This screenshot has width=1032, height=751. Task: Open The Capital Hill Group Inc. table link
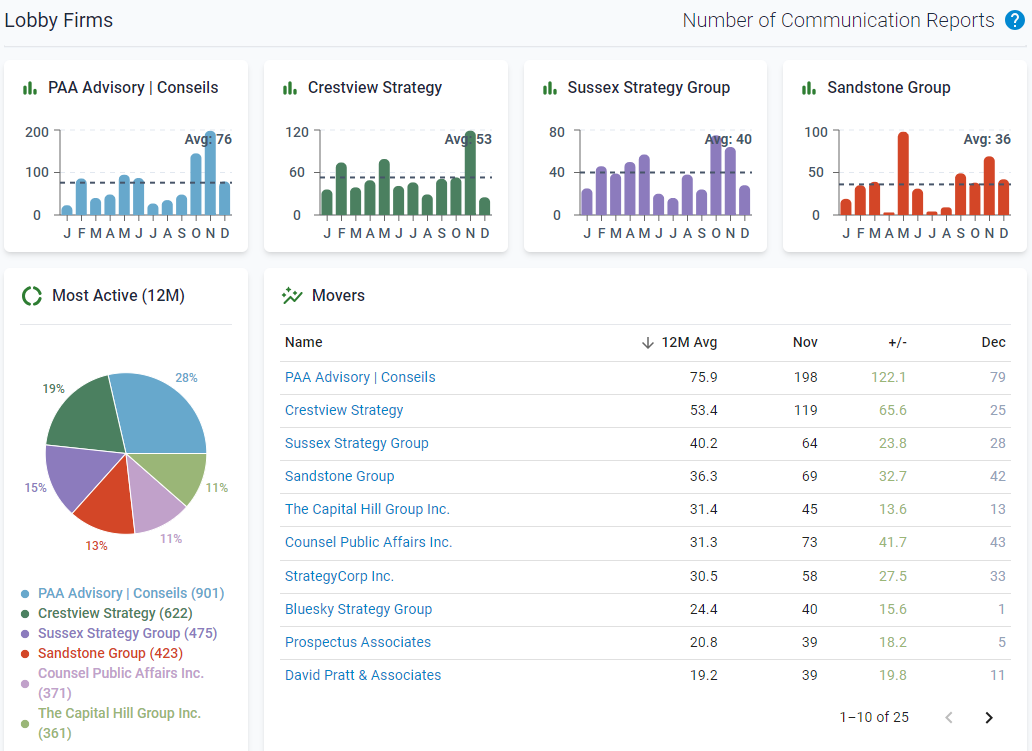coord(367,509)
